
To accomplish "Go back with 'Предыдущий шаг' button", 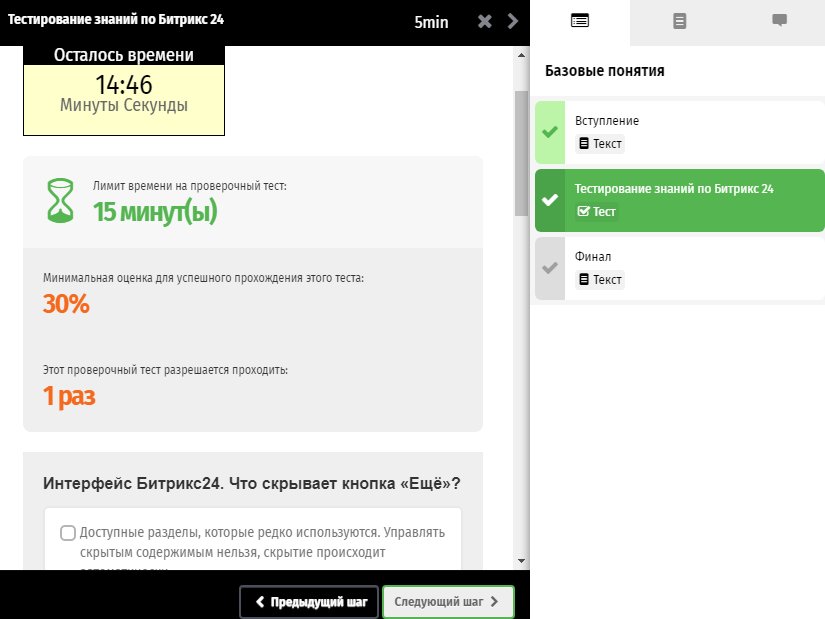I will click(309, 602).
